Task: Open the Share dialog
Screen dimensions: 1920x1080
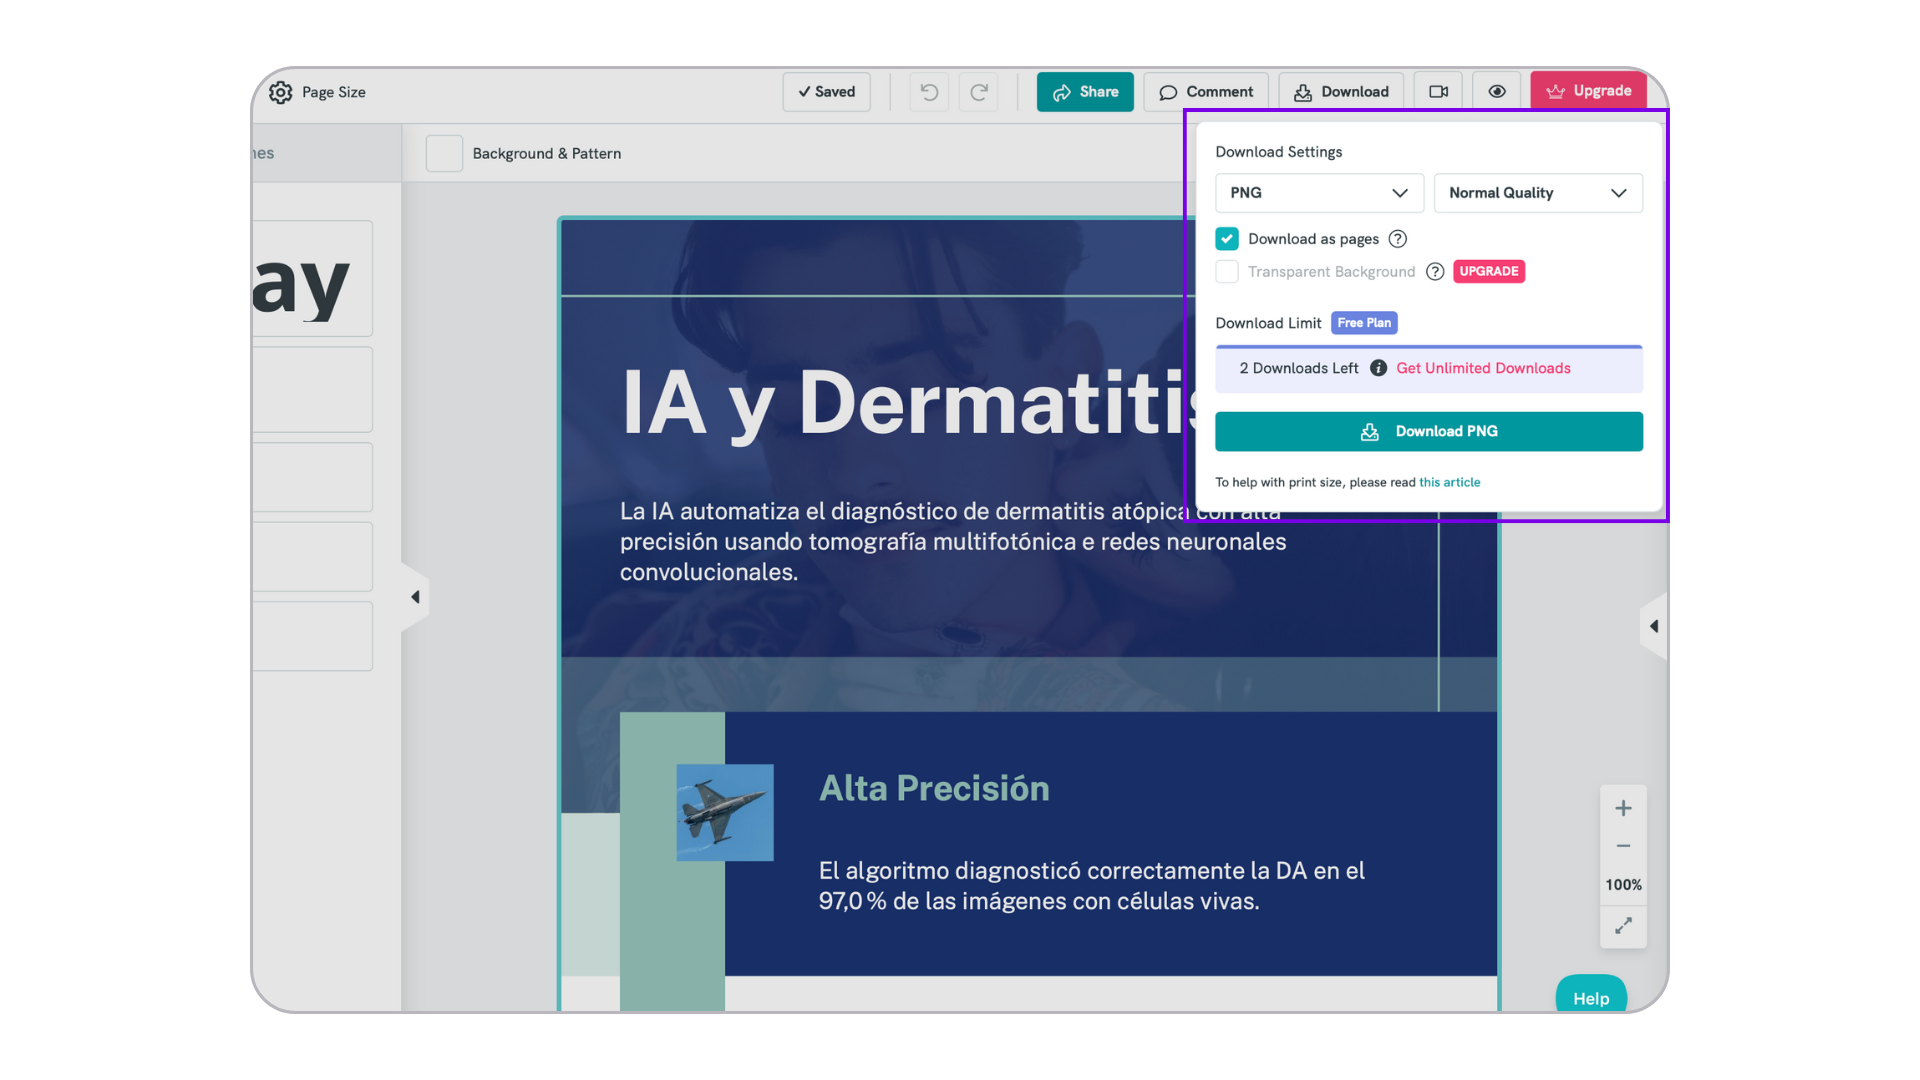Action: coord(1085,92)
